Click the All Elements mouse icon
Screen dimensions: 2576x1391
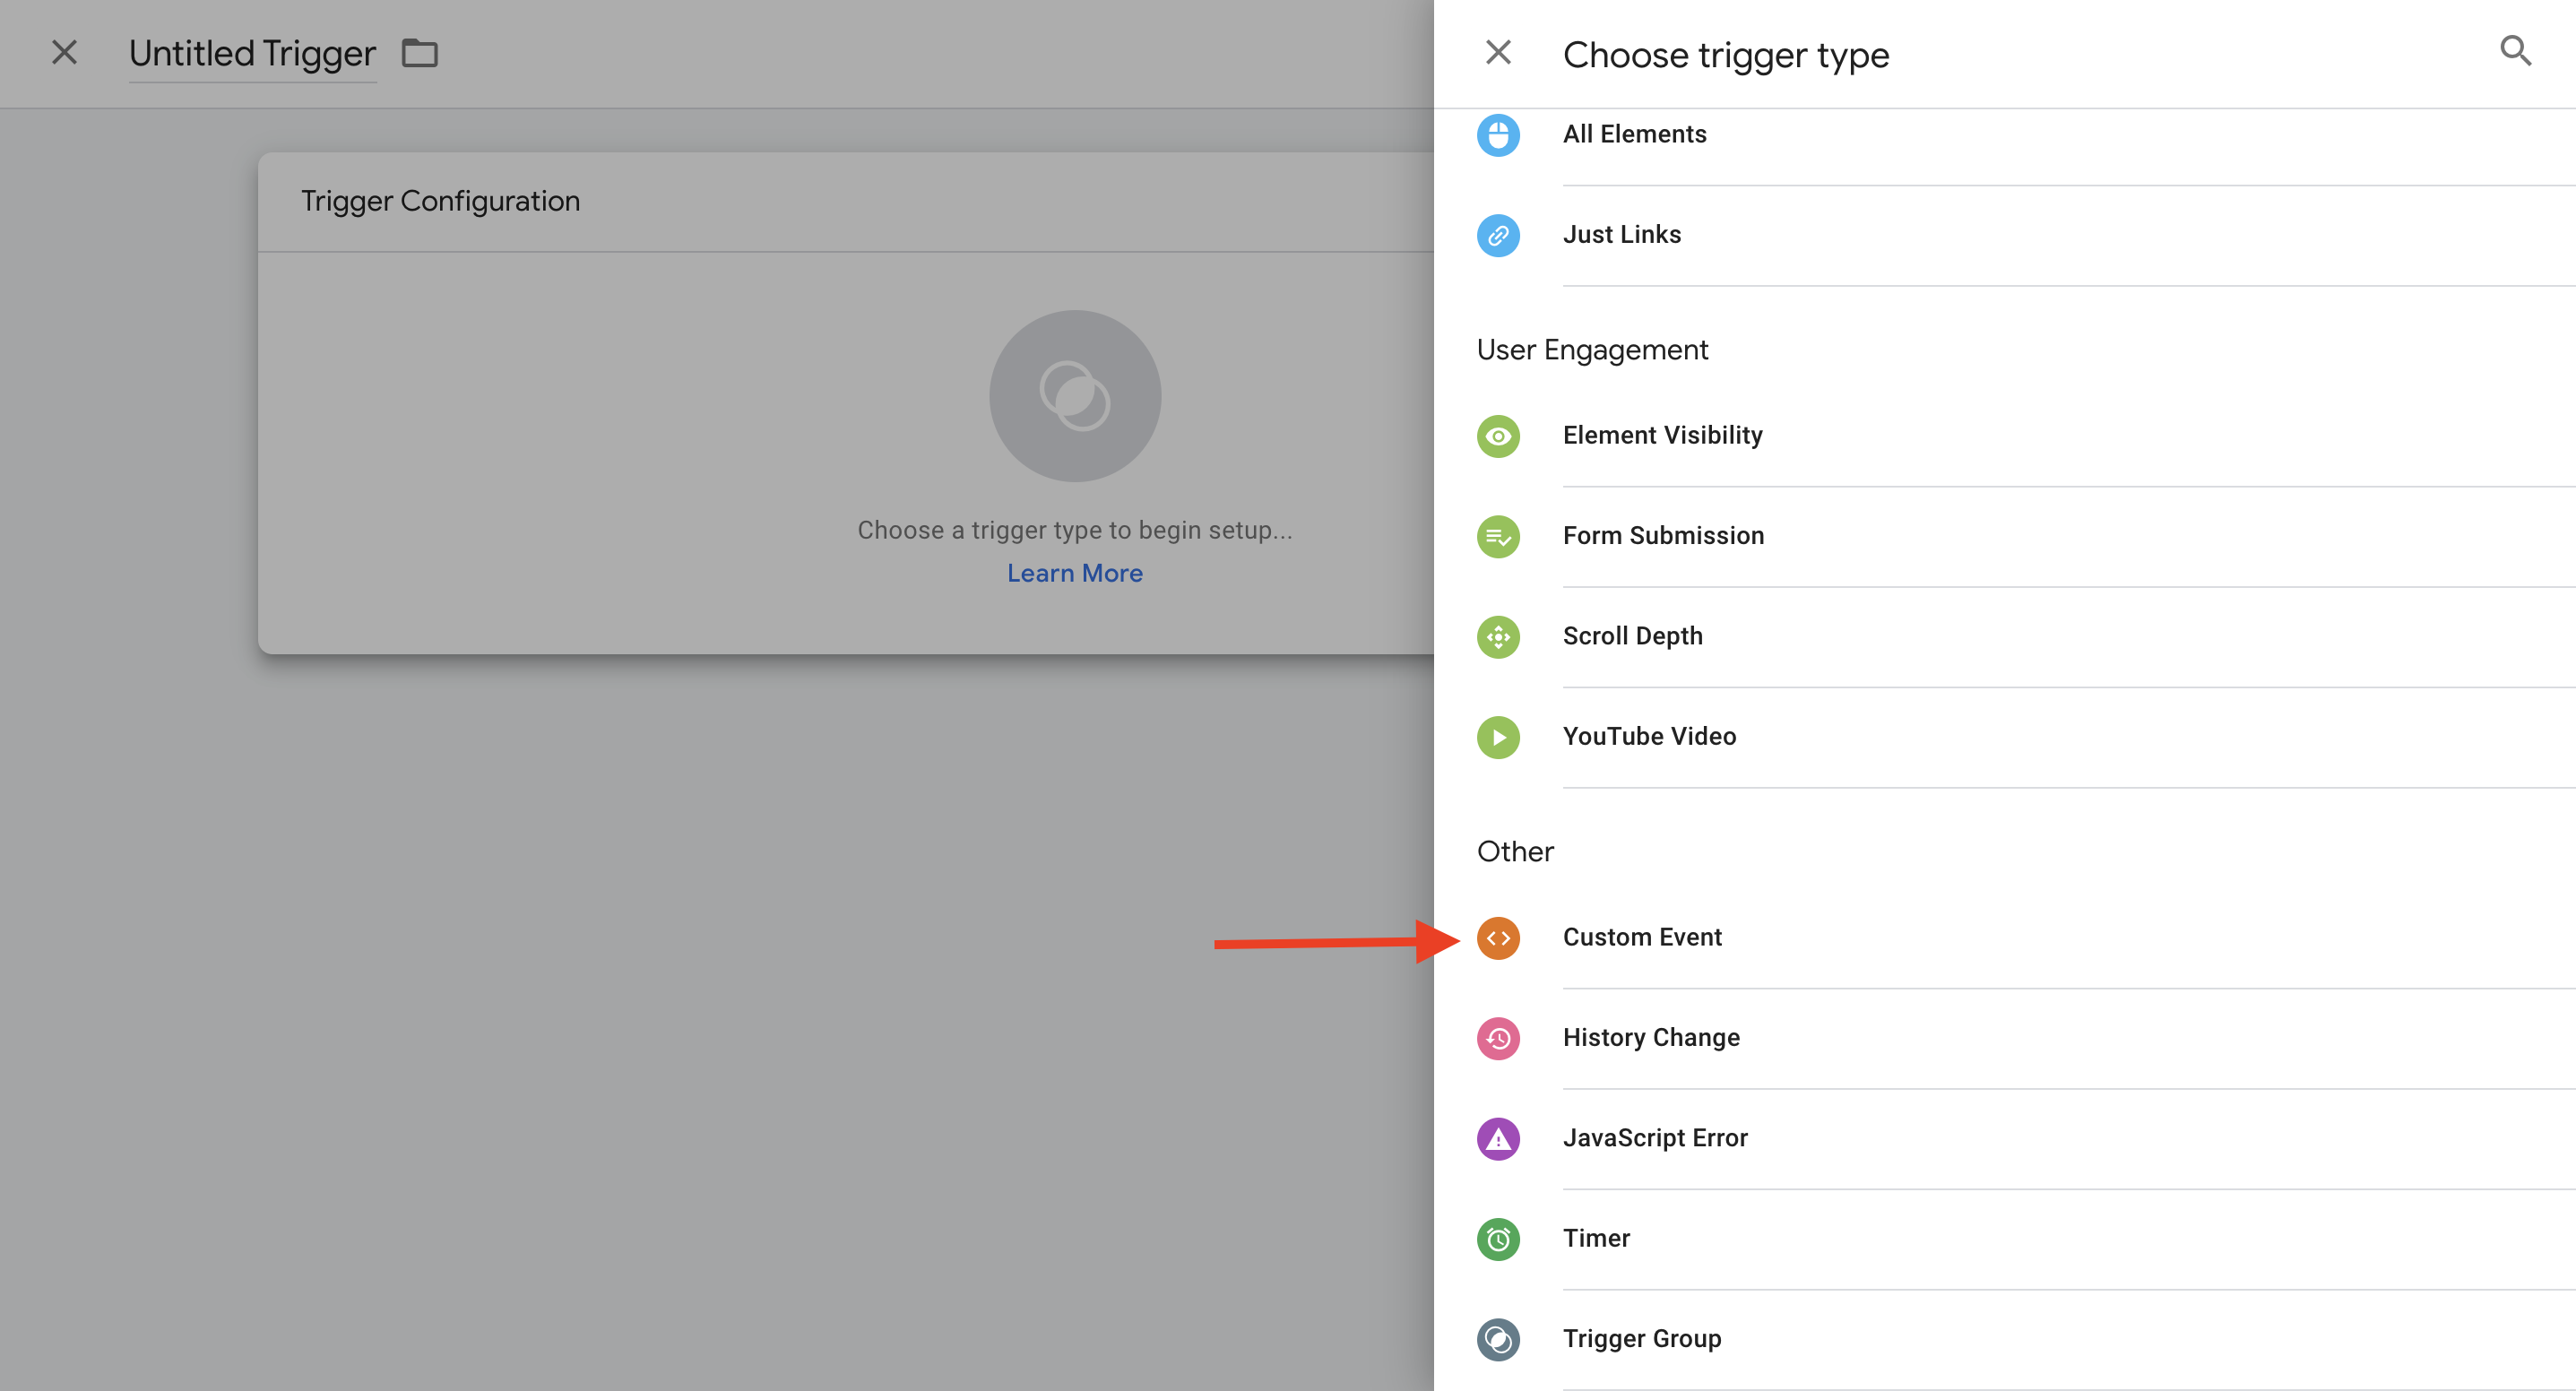(1497, 135)
